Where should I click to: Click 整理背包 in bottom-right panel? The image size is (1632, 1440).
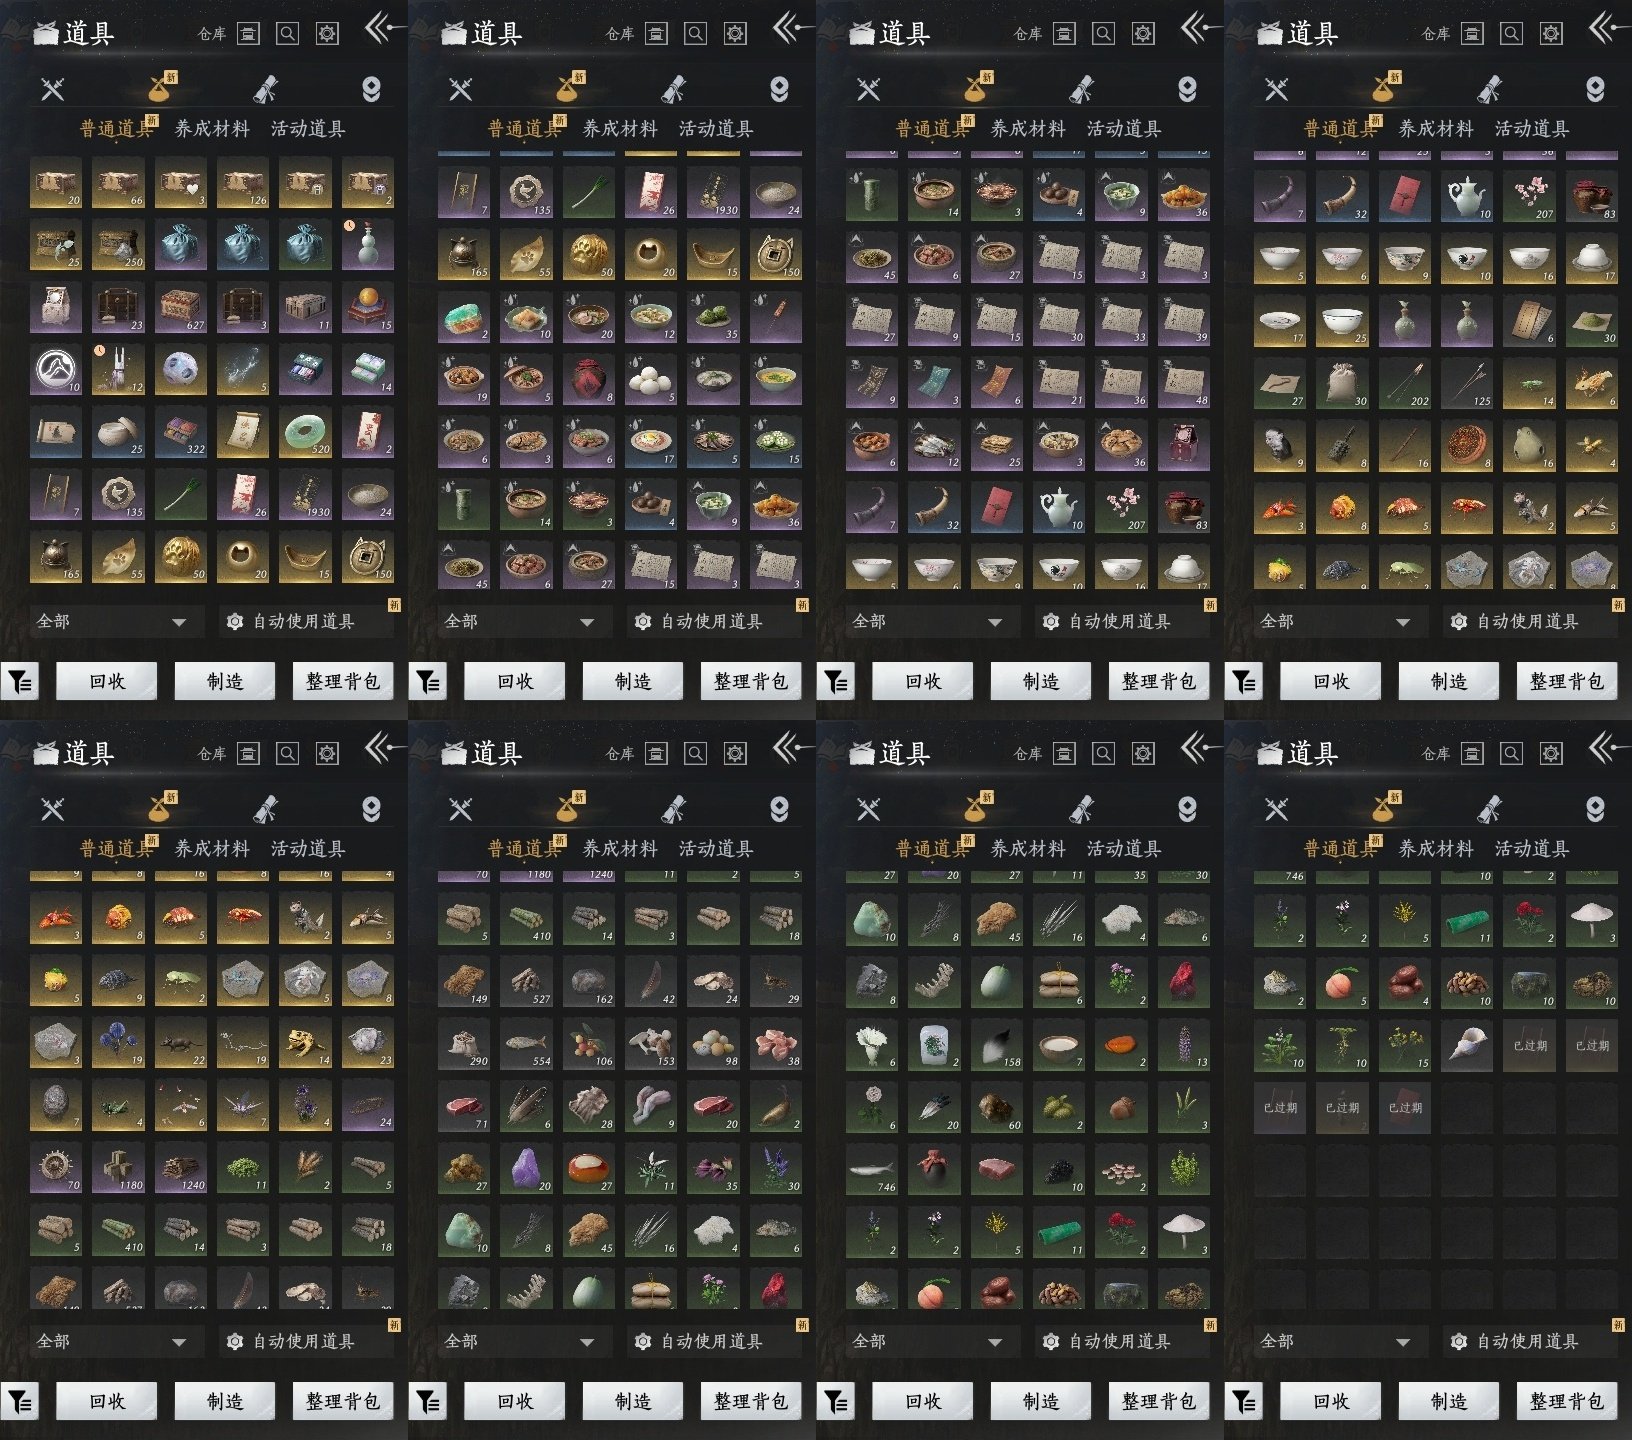point(1567,1401)
